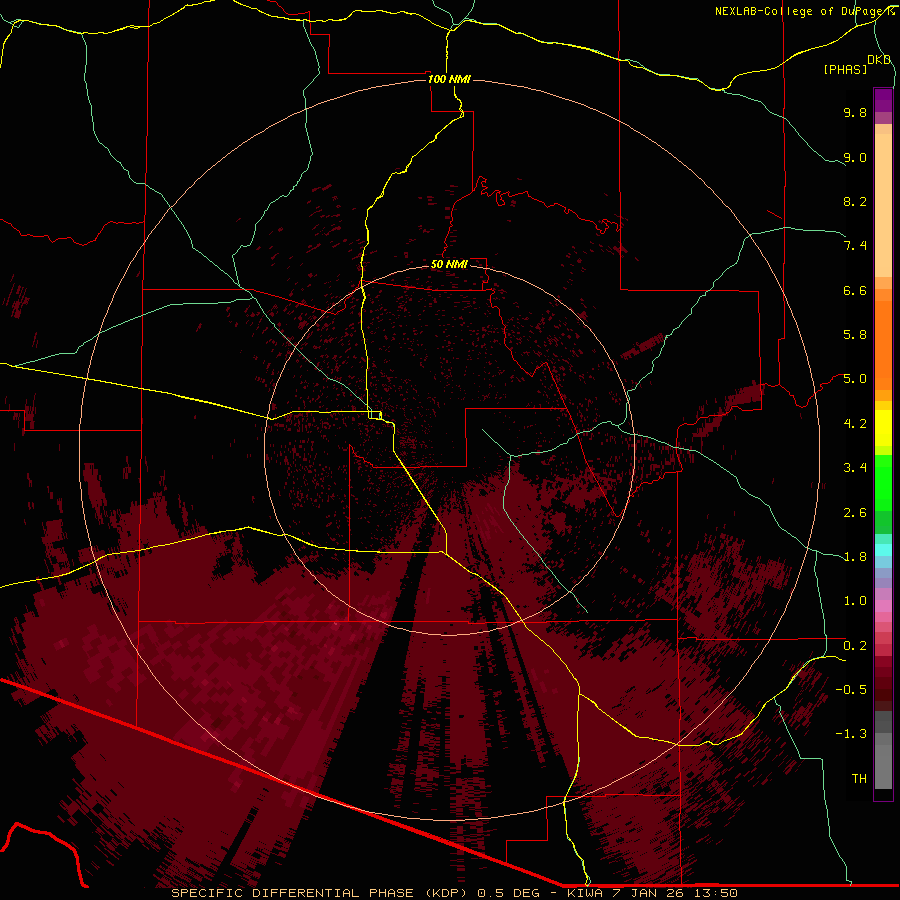Click the DKD label above the color bar
This screenshot has height=900, width=900.
879,59
